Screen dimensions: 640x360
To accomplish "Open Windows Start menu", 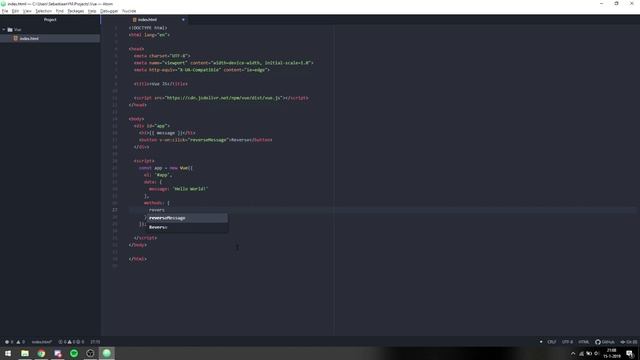I will pyautogui.click(x=8, y=353).
